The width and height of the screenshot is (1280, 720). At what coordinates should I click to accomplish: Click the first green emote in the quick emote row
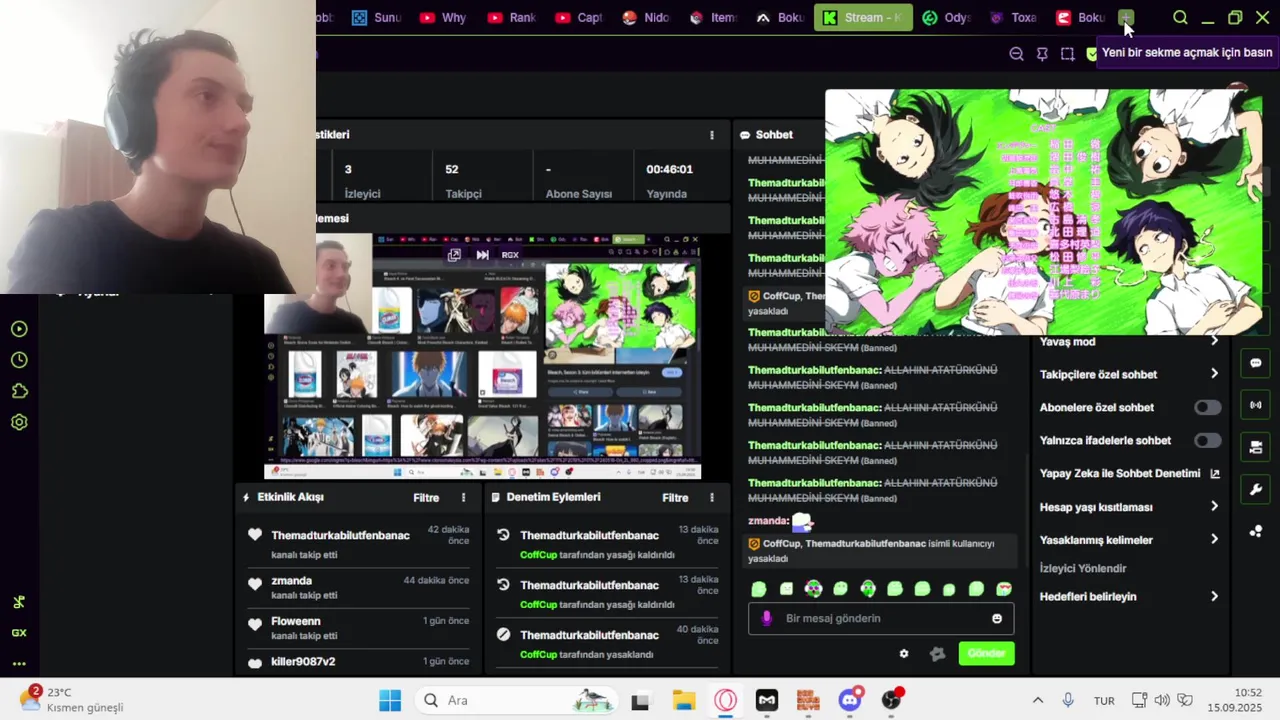coord(759,589)
